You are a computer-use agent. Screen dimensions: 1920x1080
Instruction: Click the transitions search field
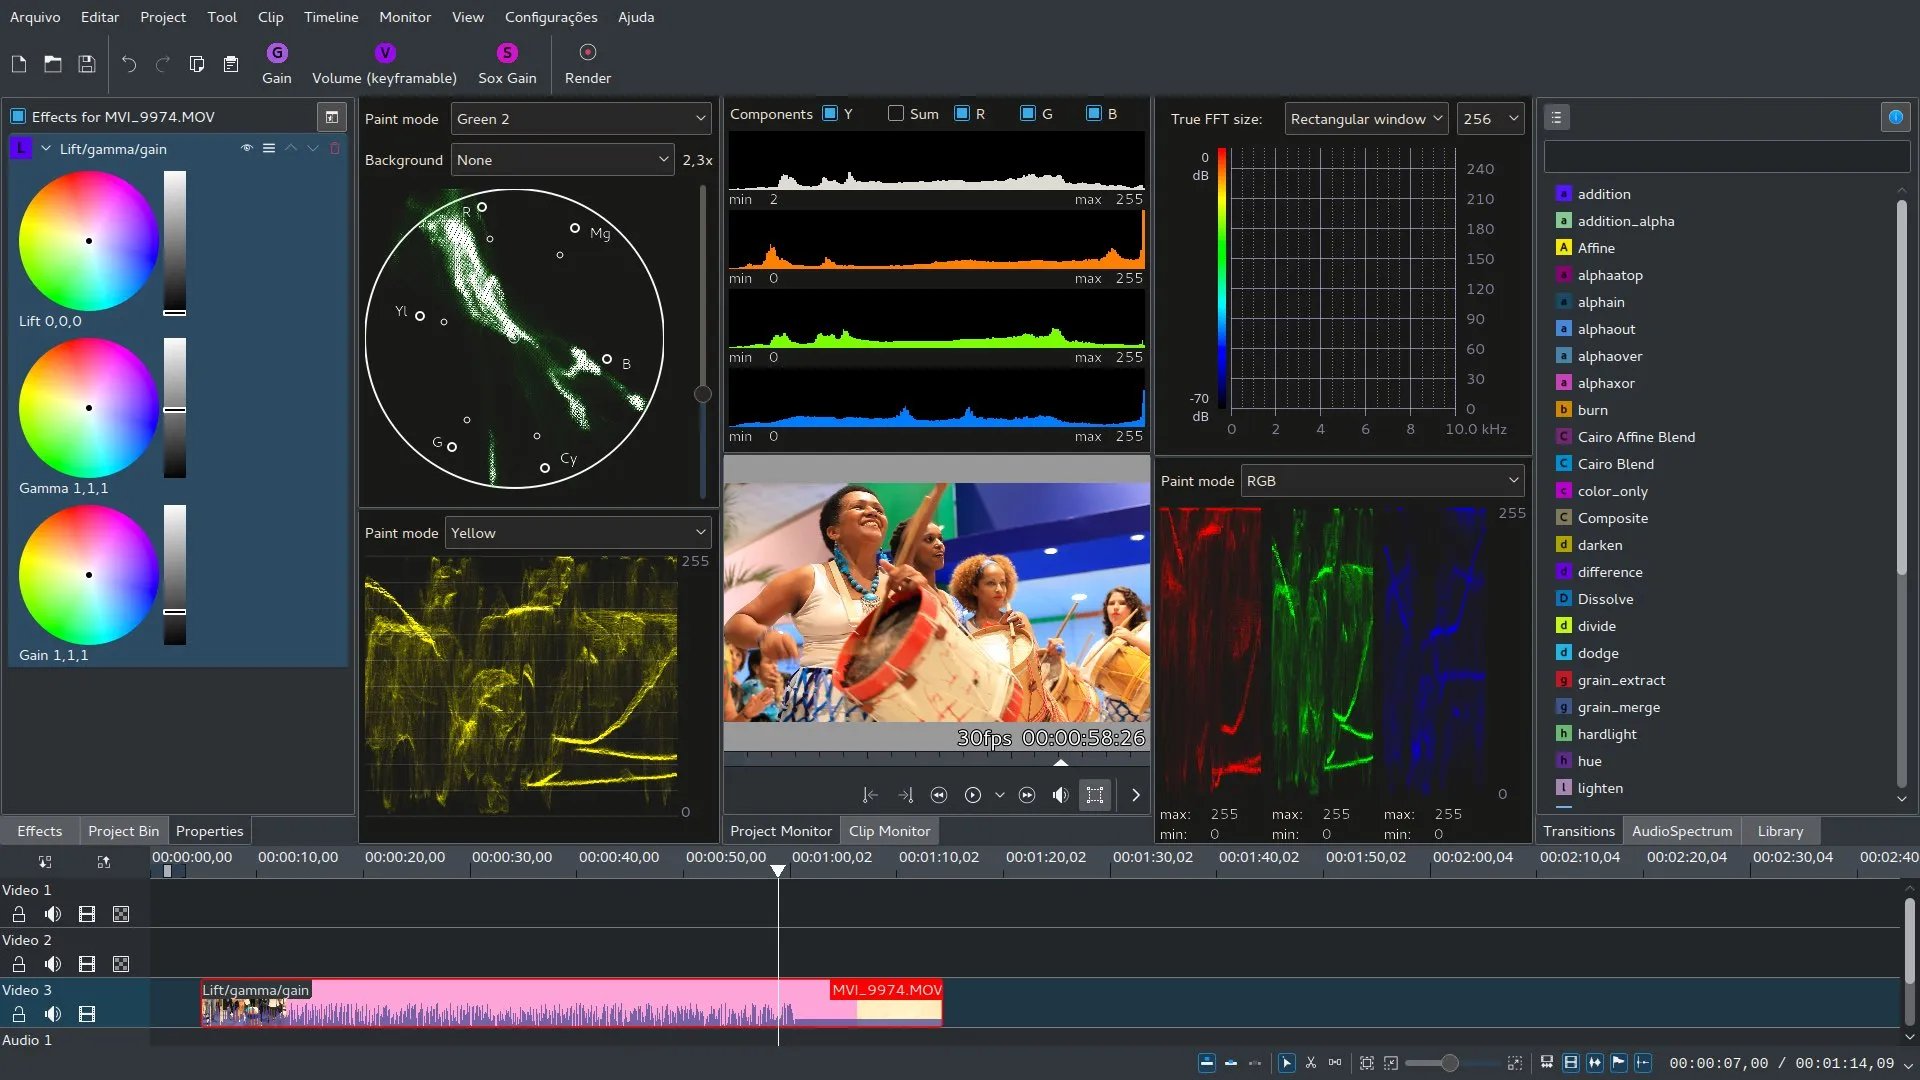pyautogui.click(x=1726, y=156)
